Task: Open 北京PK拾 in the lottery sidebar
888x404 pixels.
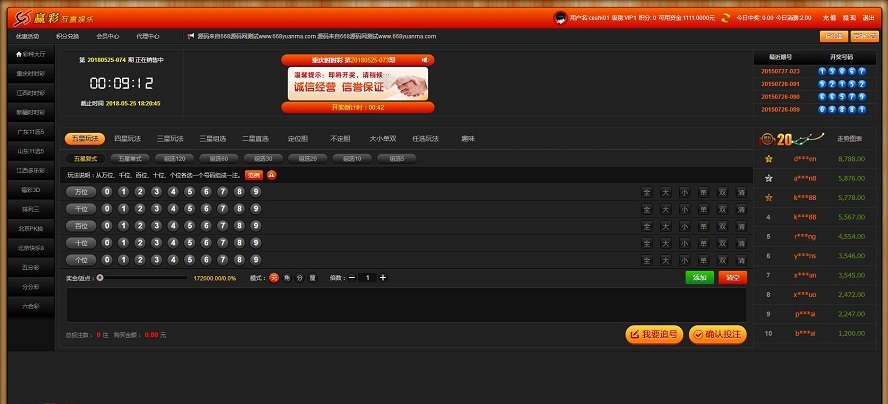Action: coord(30,229)
